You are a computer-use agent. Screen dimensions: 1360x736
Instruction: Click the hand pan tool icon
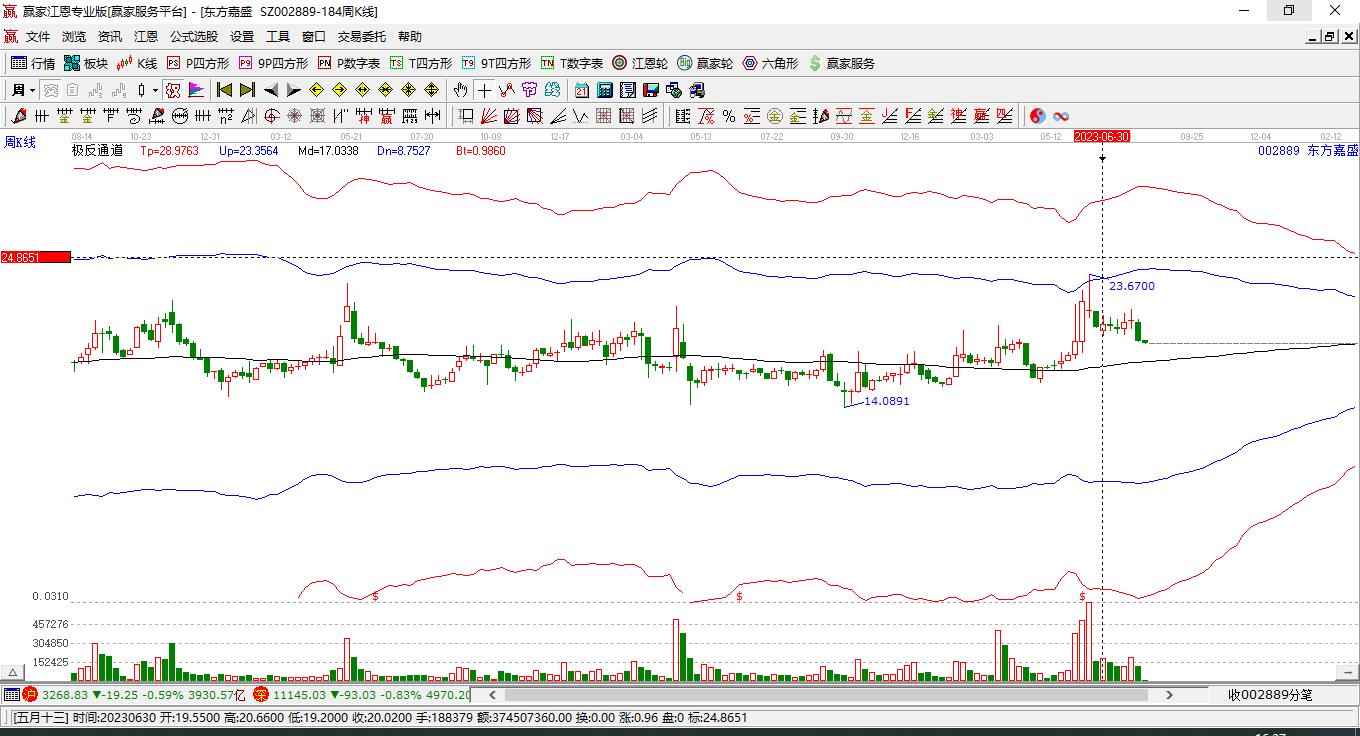click(460, 90)
